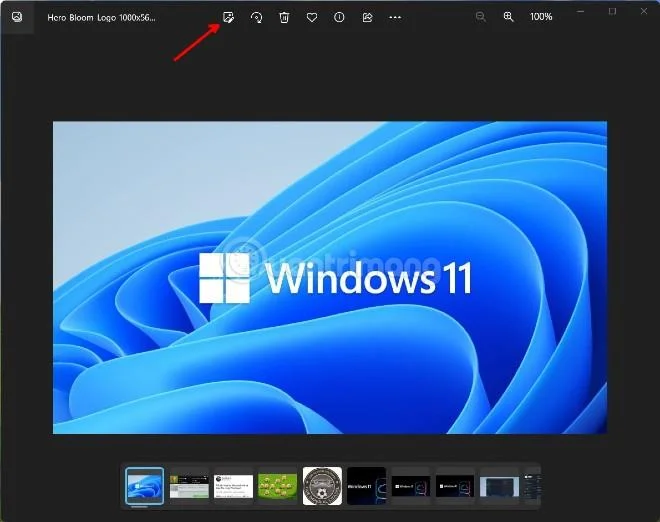The width and height of the screenshot is (660, 522).
Task: Select the round soccer badge thumbnail
Action: coord(322,486)
